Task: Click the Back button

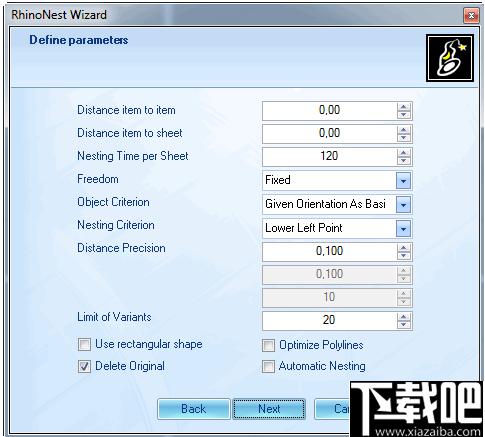Action: (194, 409)
